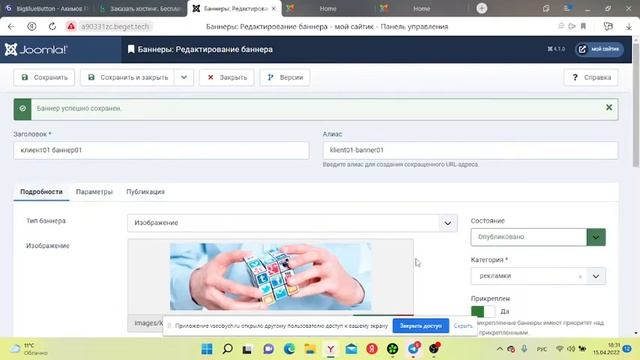640x360 pixels.
Task: Focus the Заголовок title field
Action: tap(161, 150)
